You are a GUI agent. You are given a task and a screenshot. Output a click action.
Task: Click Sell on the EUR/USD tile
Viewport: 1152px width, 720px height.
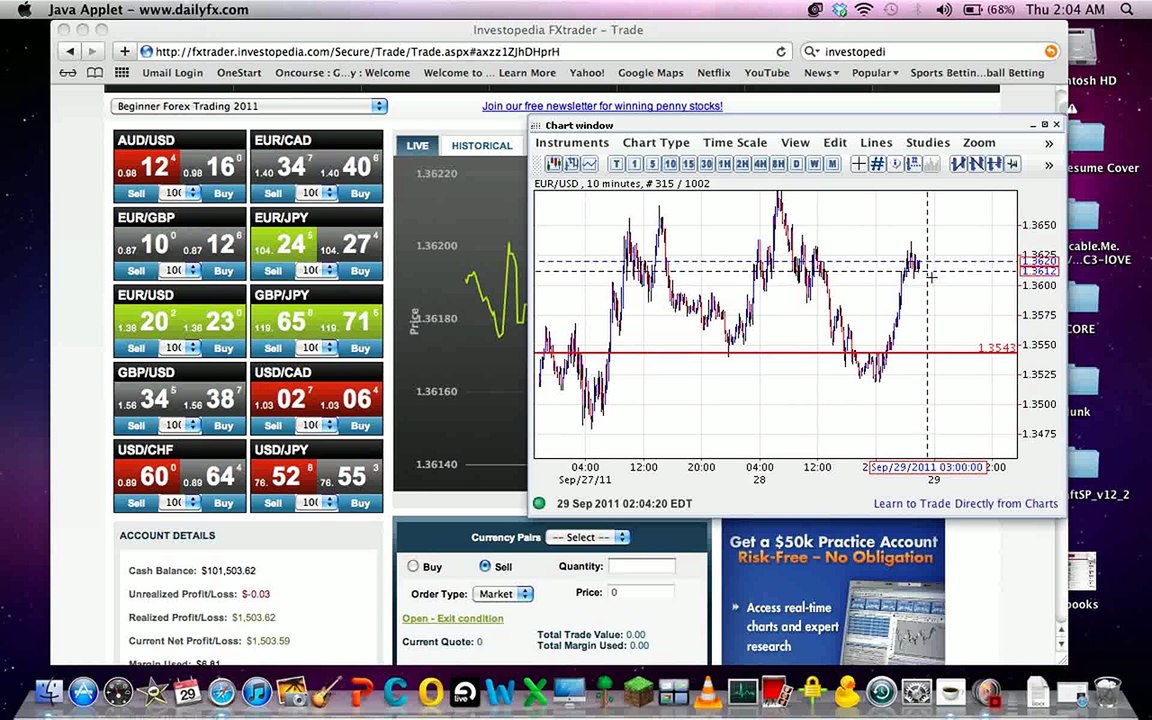point(137,348)
